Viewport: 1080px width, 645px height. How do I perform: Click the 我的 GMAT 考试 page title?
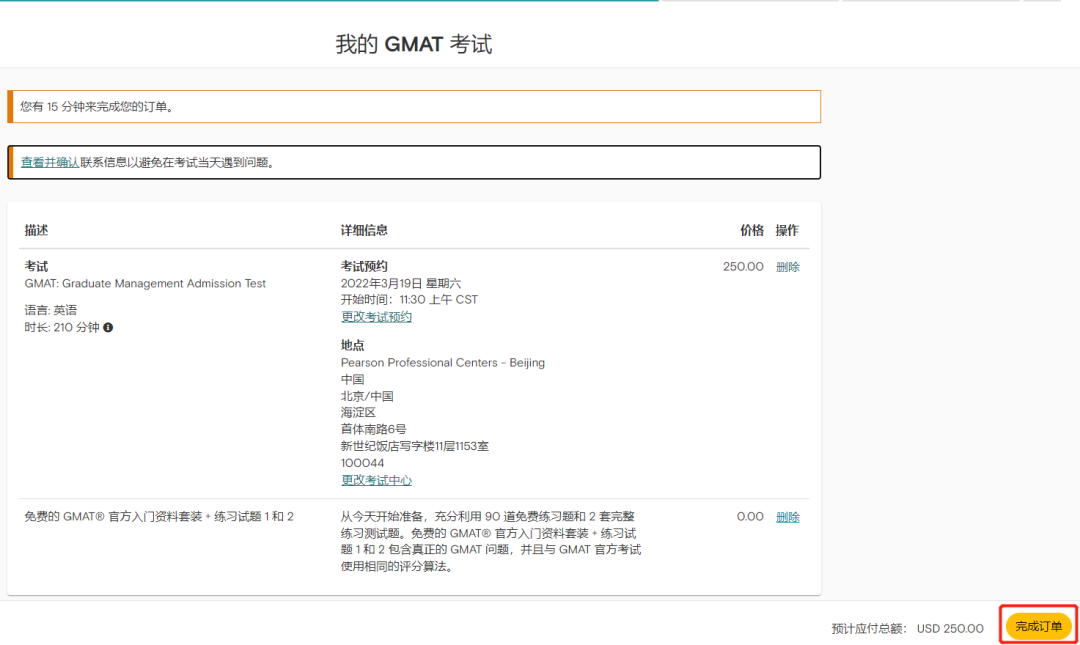click(414, 44)
